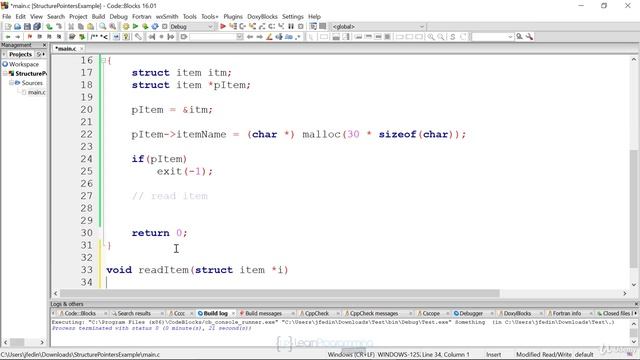Click line number 27 in the margin

point(86,196)
